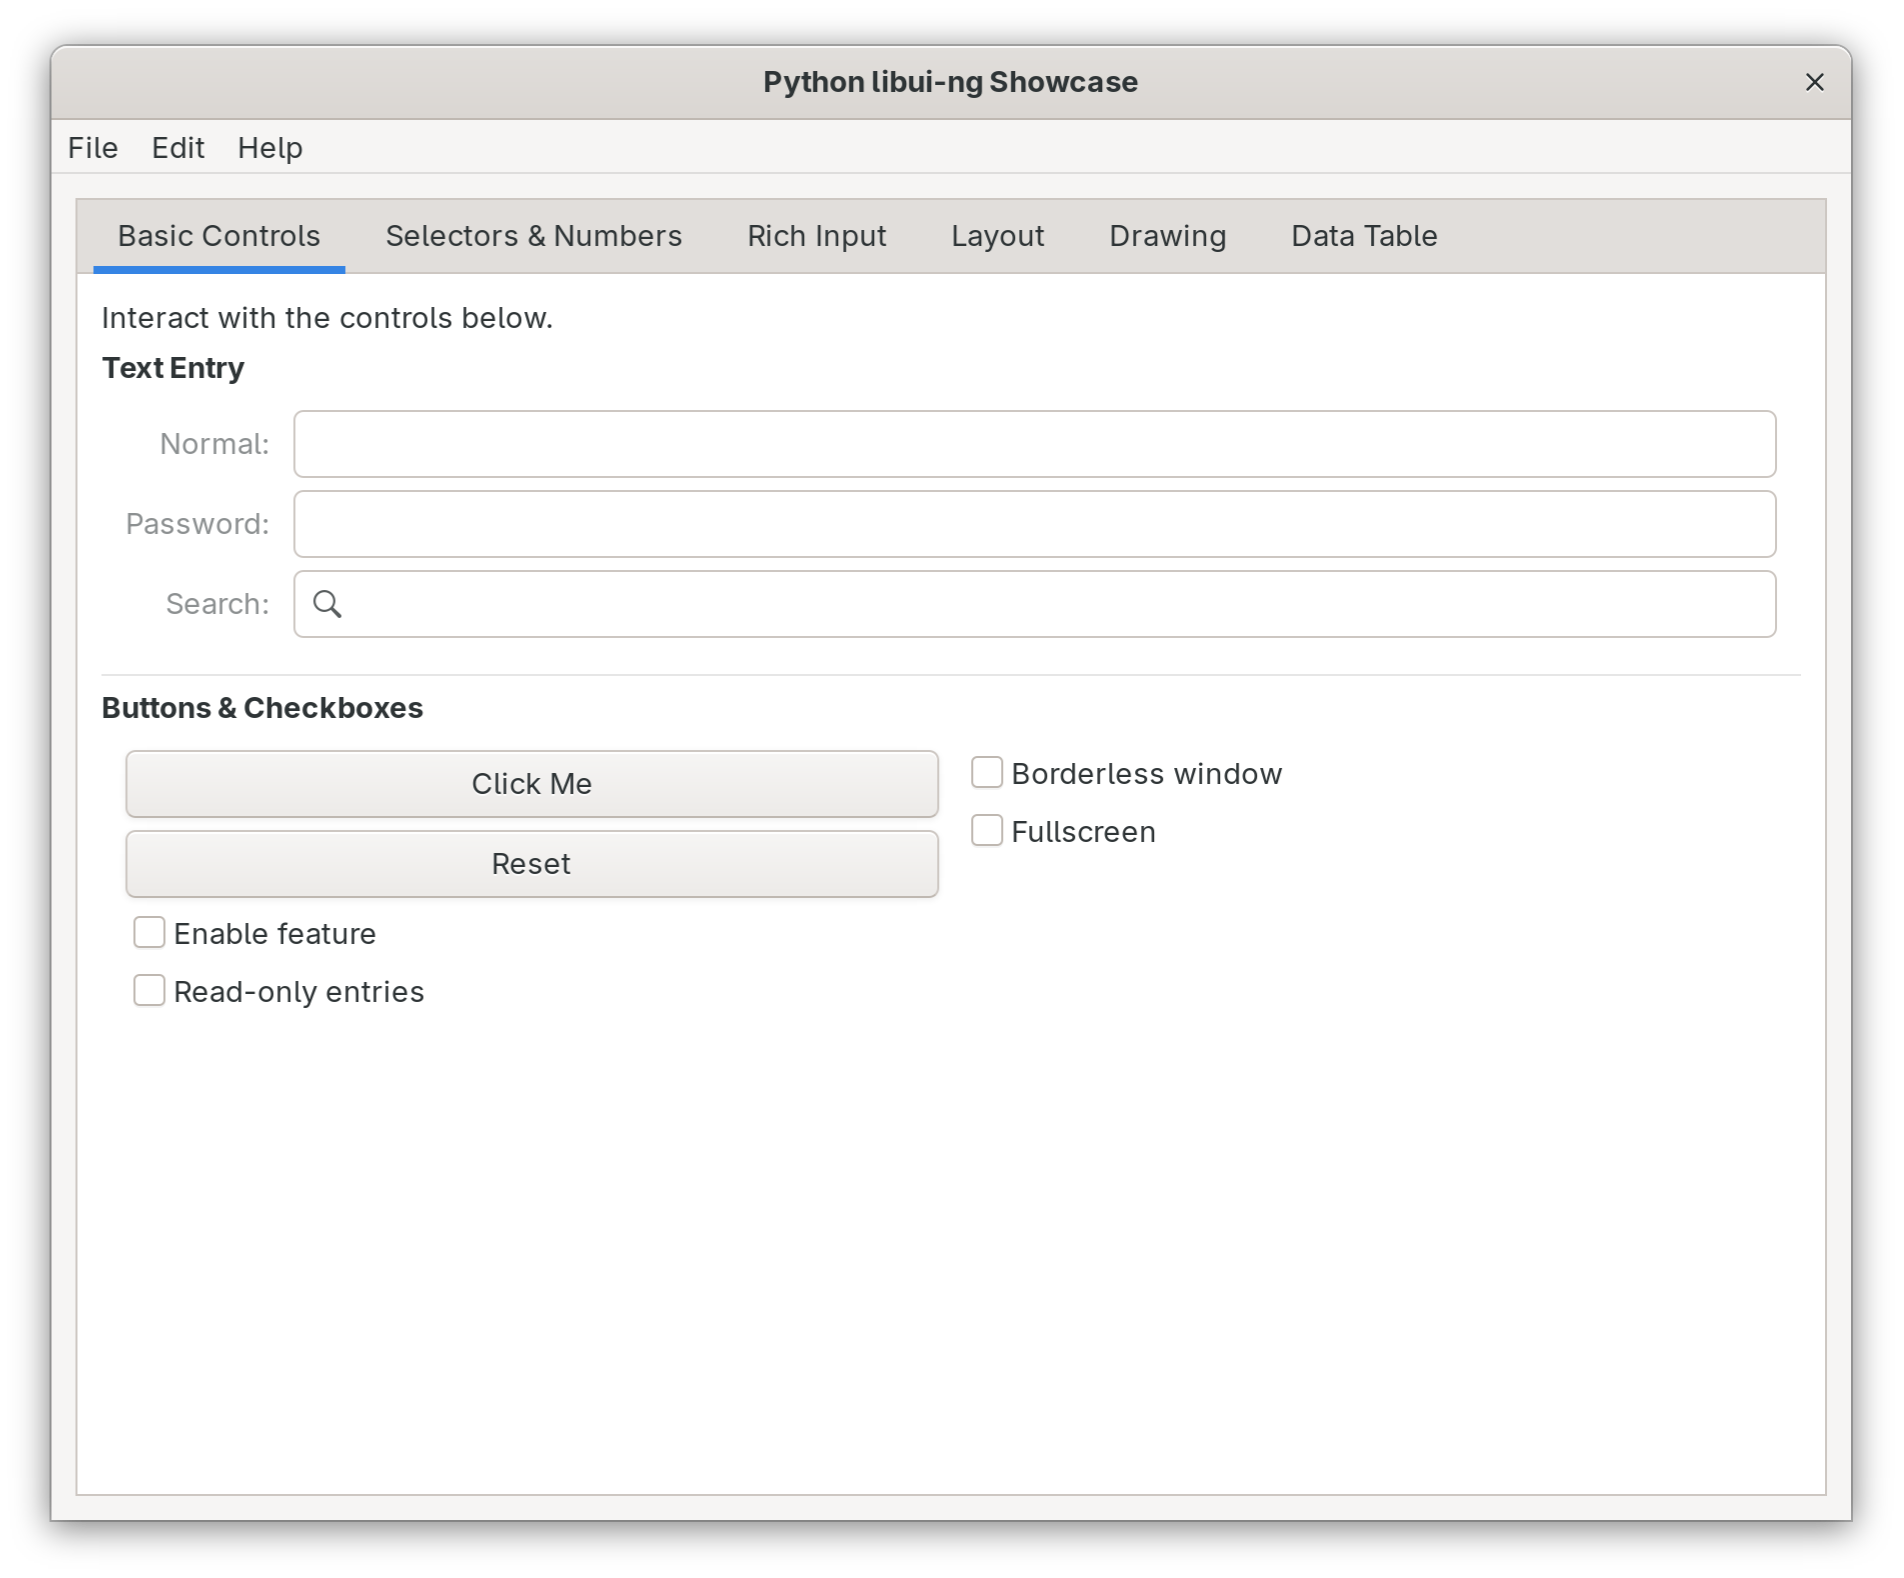
Task: Tick the Read-only entries checkbox
Action: click(x=149, y=991)
